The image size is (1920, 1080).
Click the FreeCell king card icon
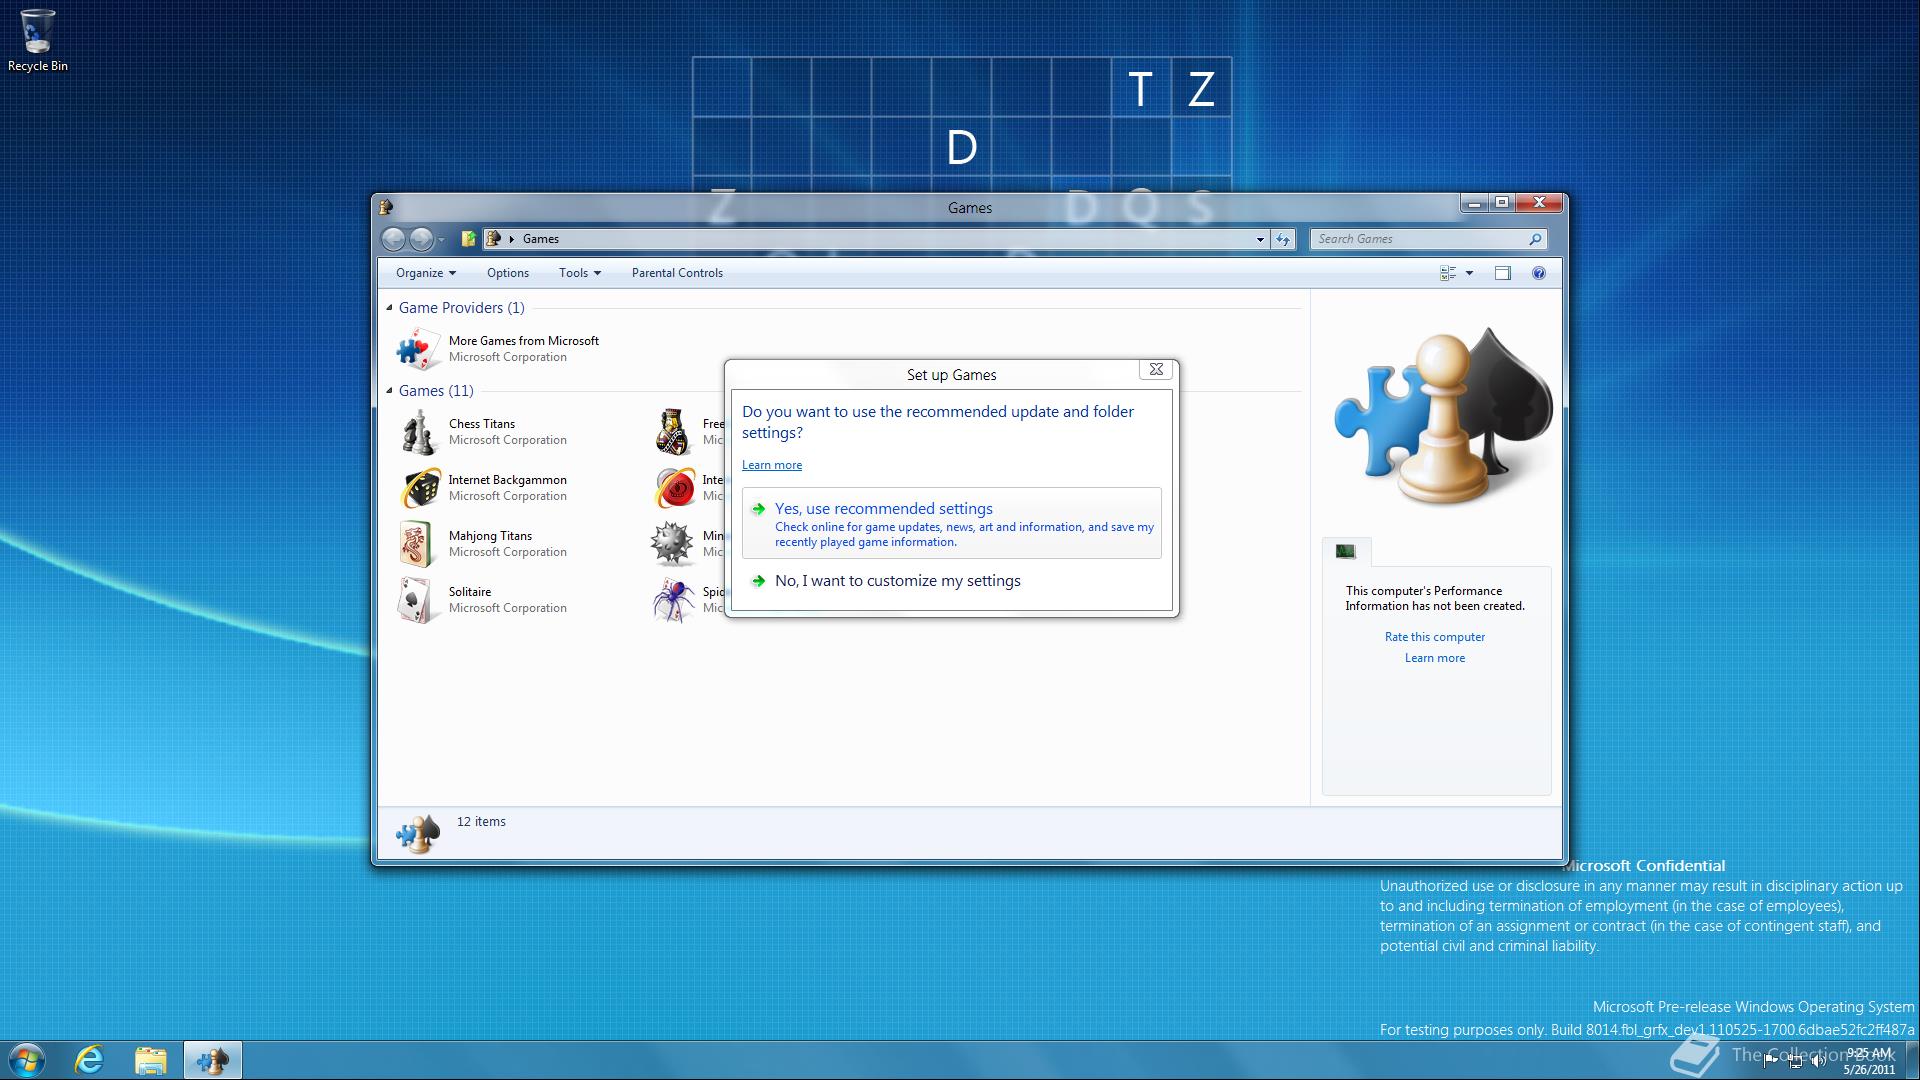coord(673,432)
